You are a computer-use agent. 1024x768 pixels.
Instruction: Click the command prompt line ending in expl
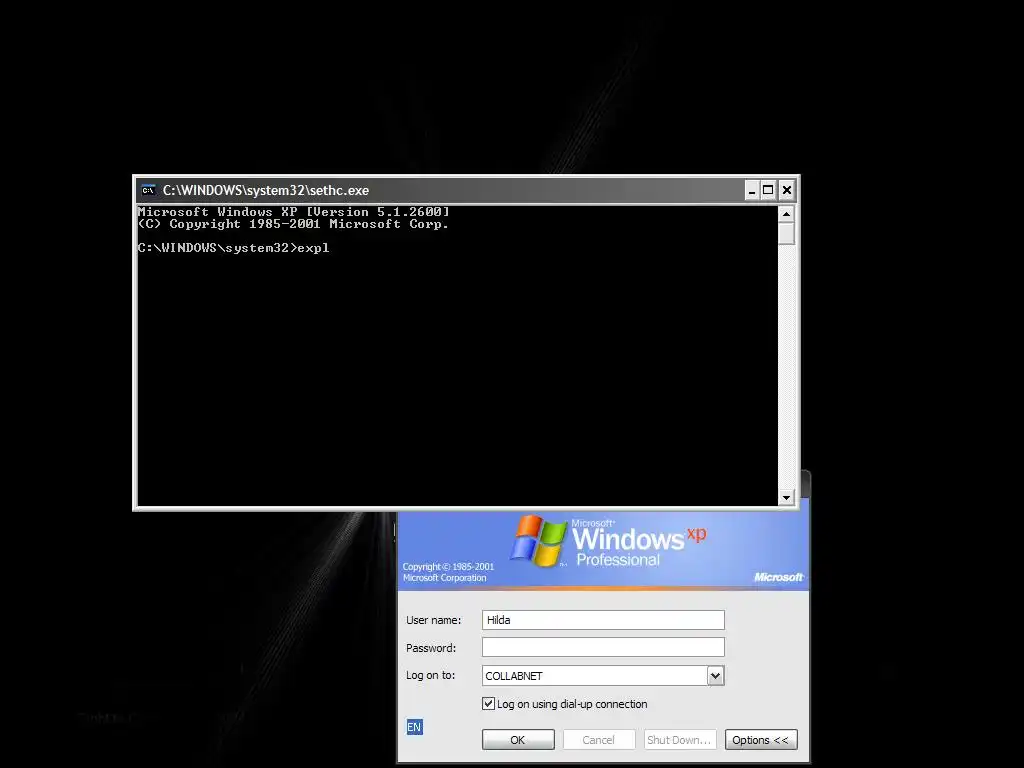(x=233, y=248)
